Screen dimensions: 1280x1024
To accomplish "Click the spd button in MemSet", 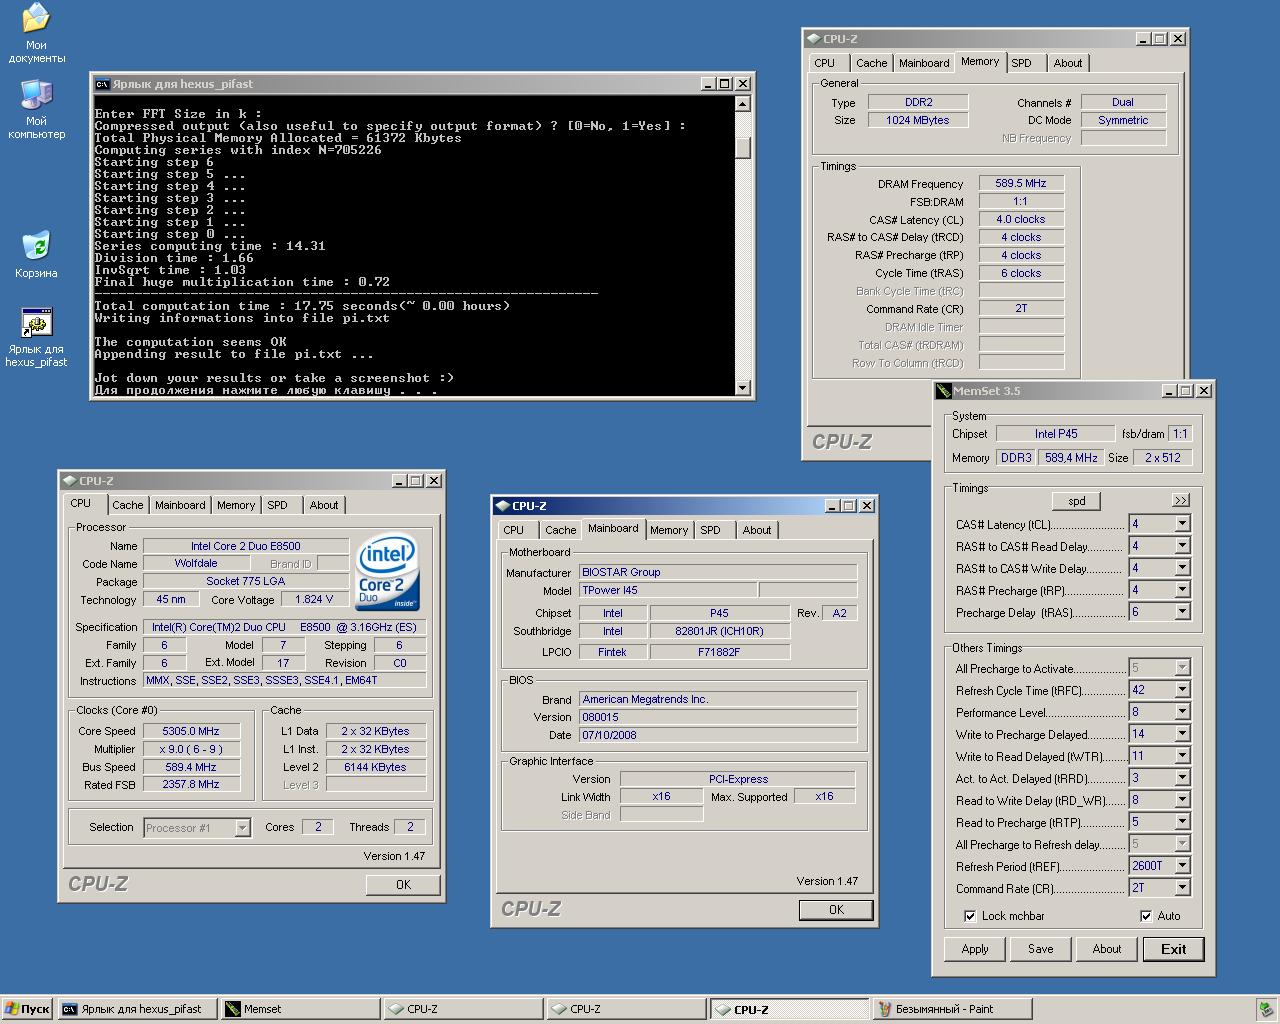I will click(1077, 501).
